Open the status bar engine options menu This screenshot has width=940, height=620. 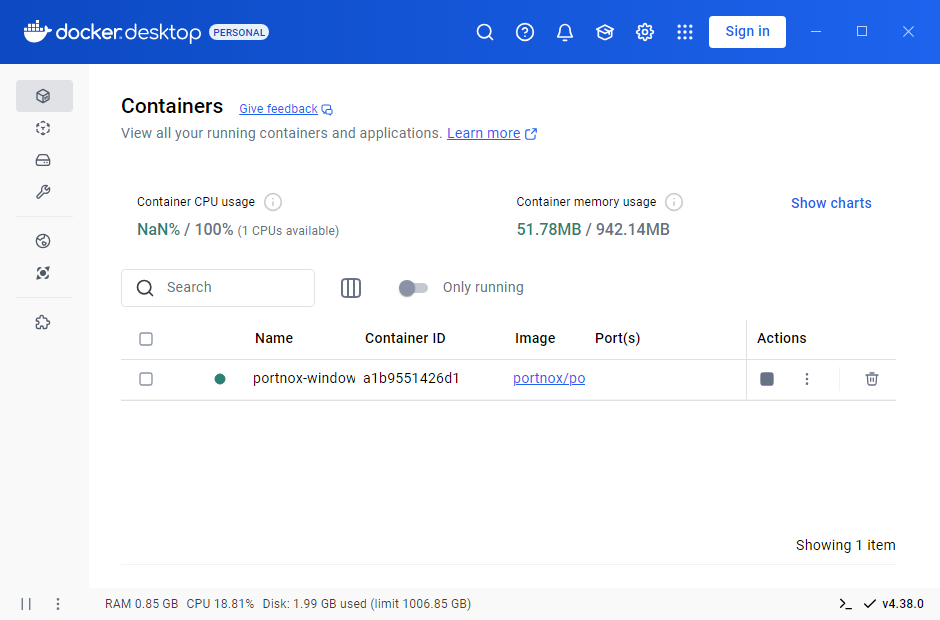tap(58, 604)
